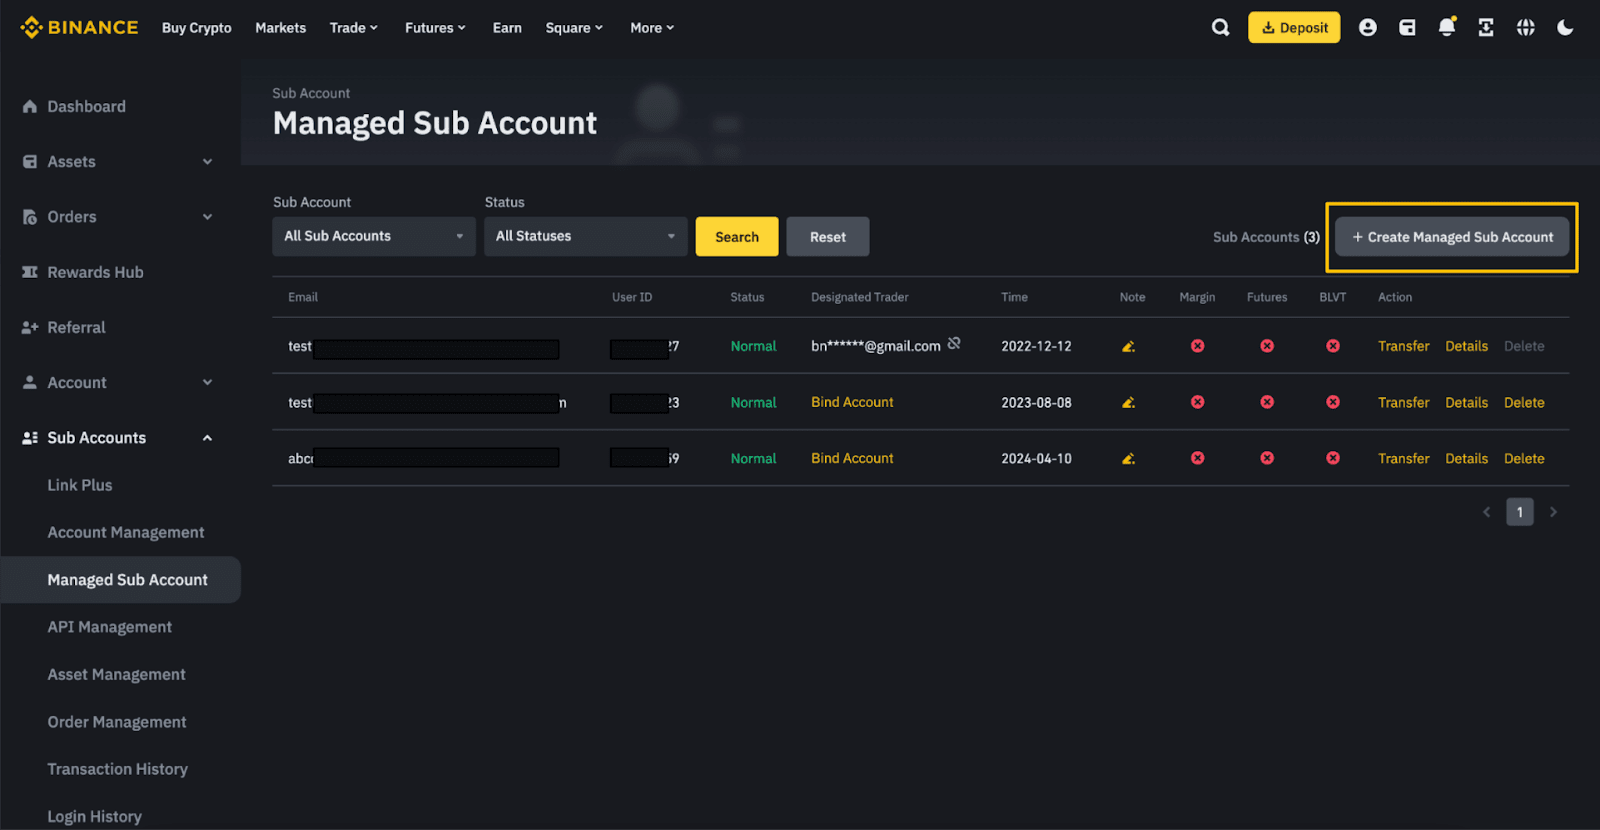Screen dimensions: 1600x830
Task: Open notifications bell icon
Action: click(1446, 28)
